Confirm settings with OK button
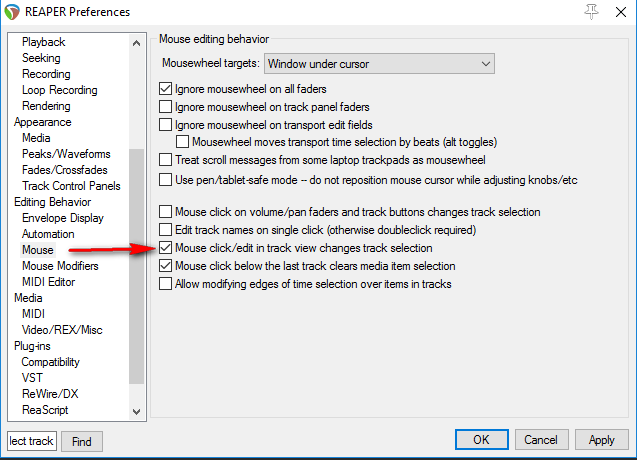This screenshot has width=637, height=460. [x=481, y=440]
